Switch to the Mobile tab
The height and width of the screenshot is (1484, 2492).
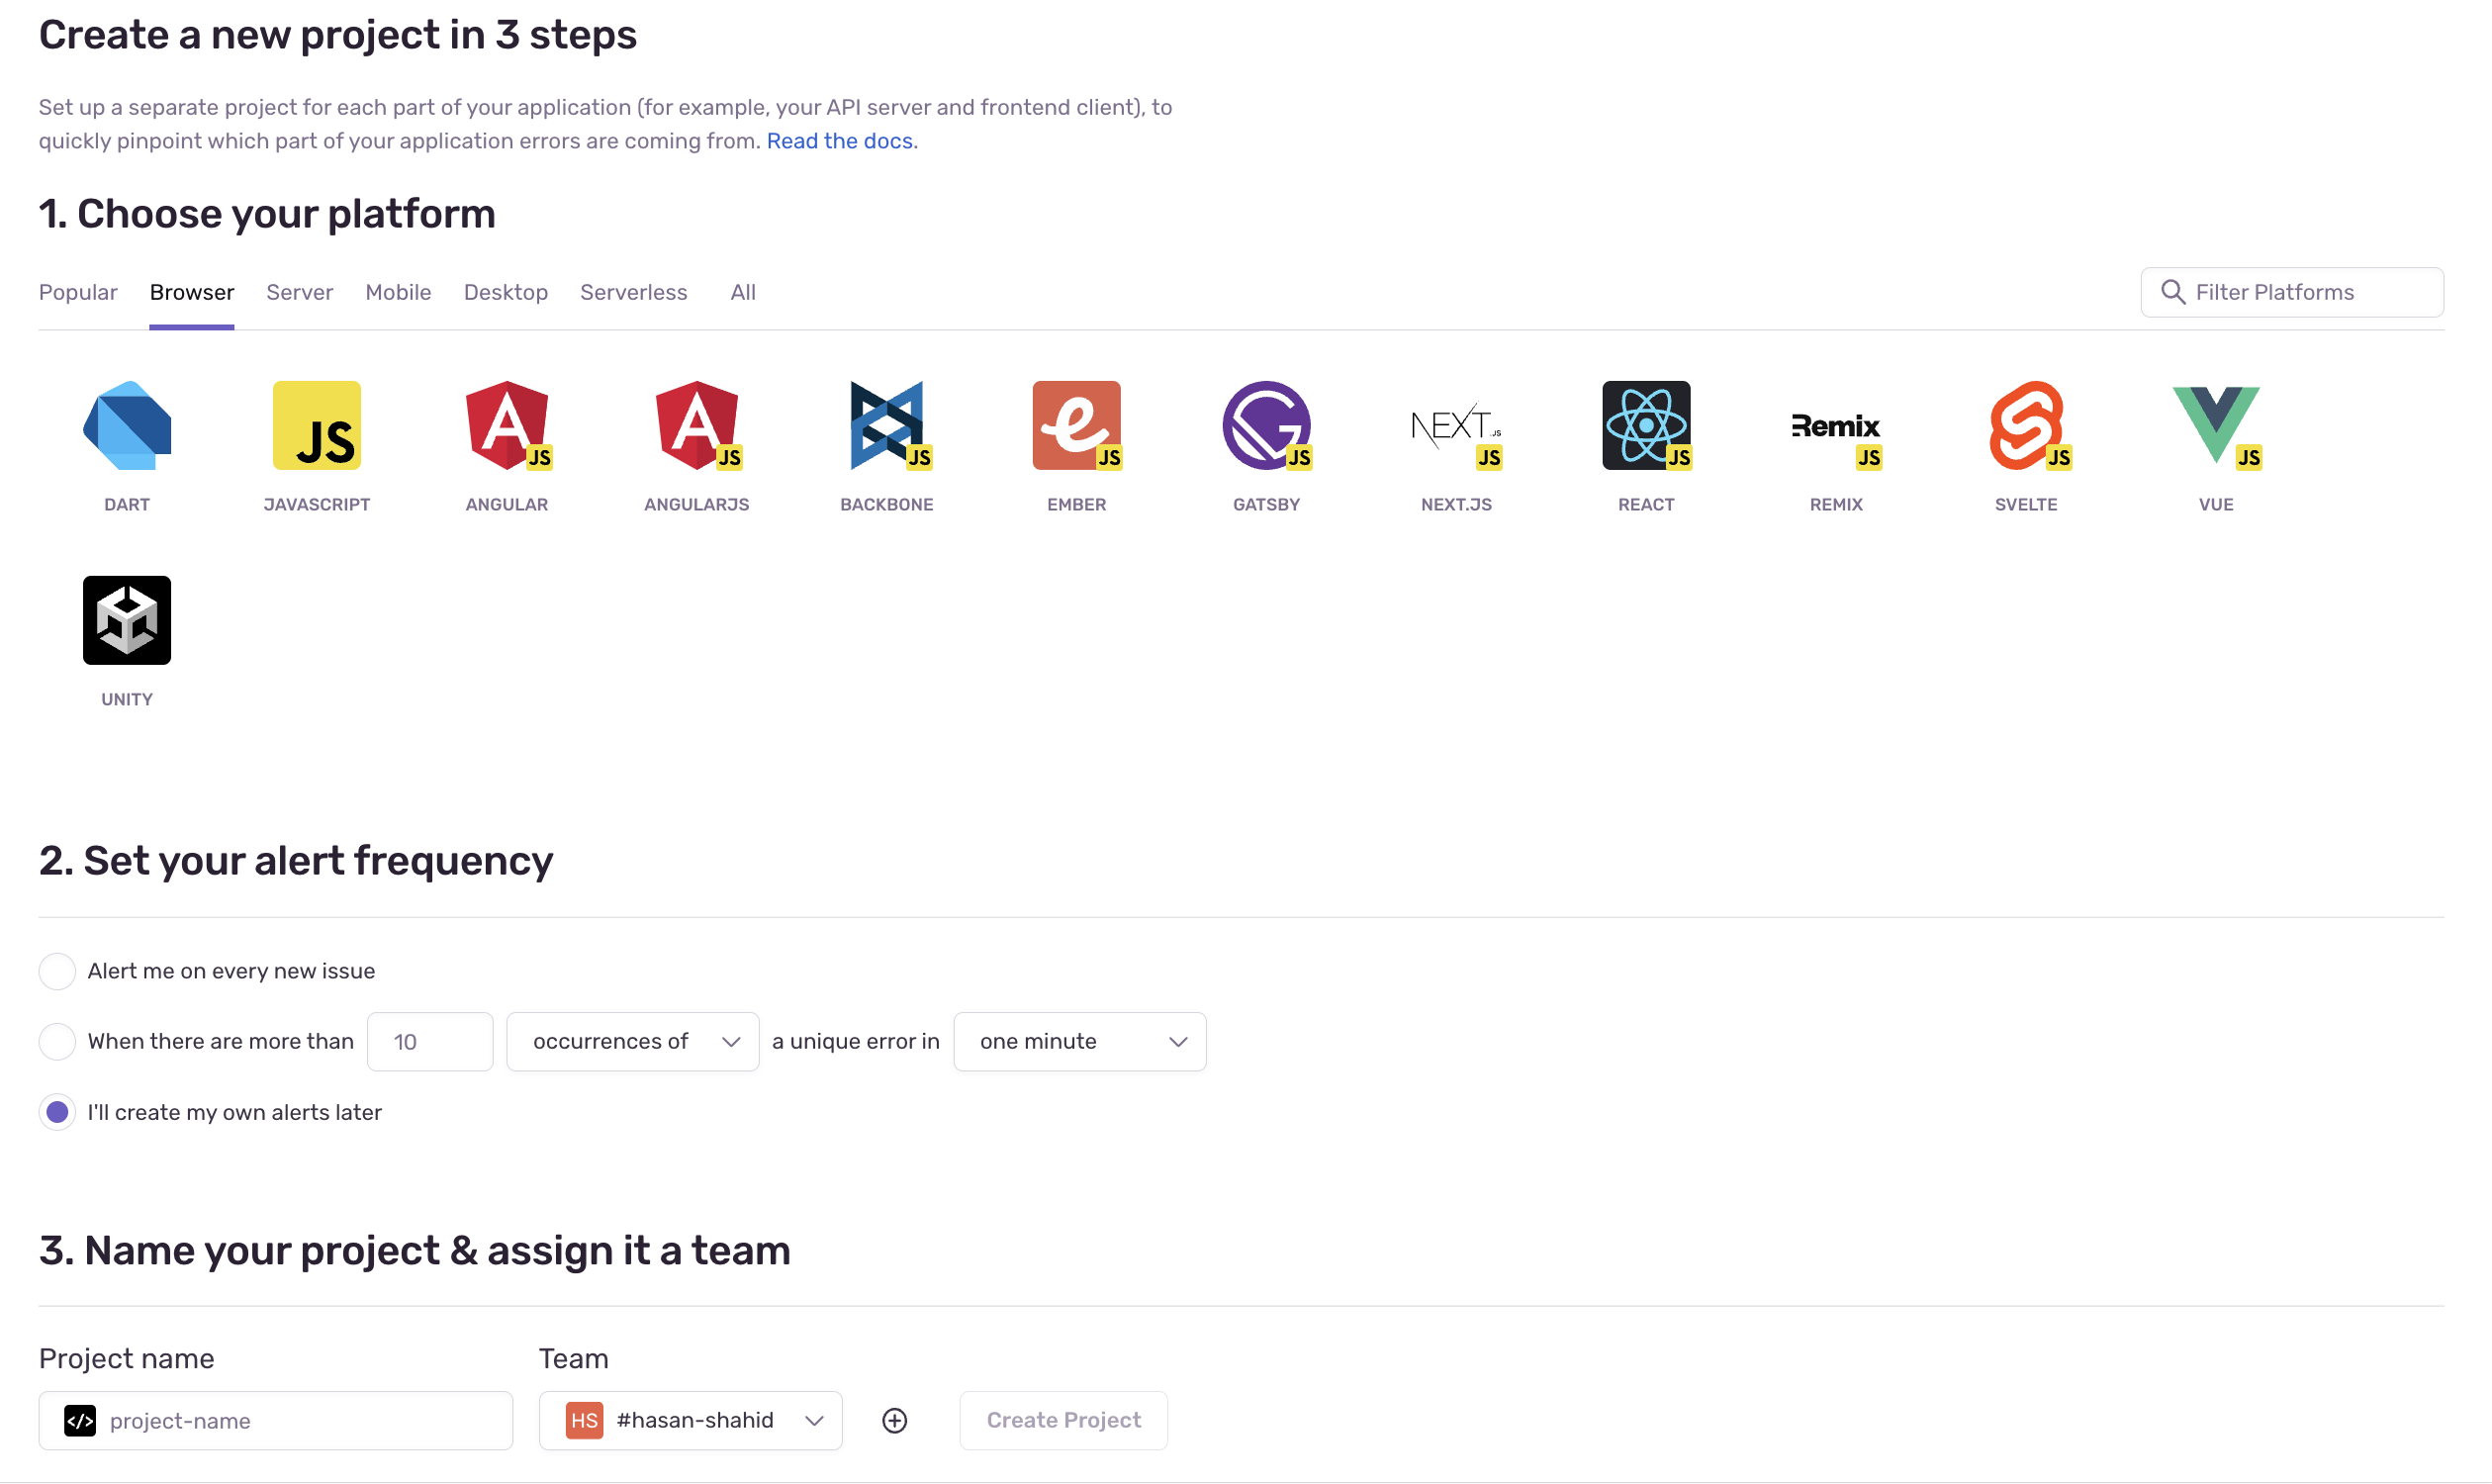tap(398, 292)
